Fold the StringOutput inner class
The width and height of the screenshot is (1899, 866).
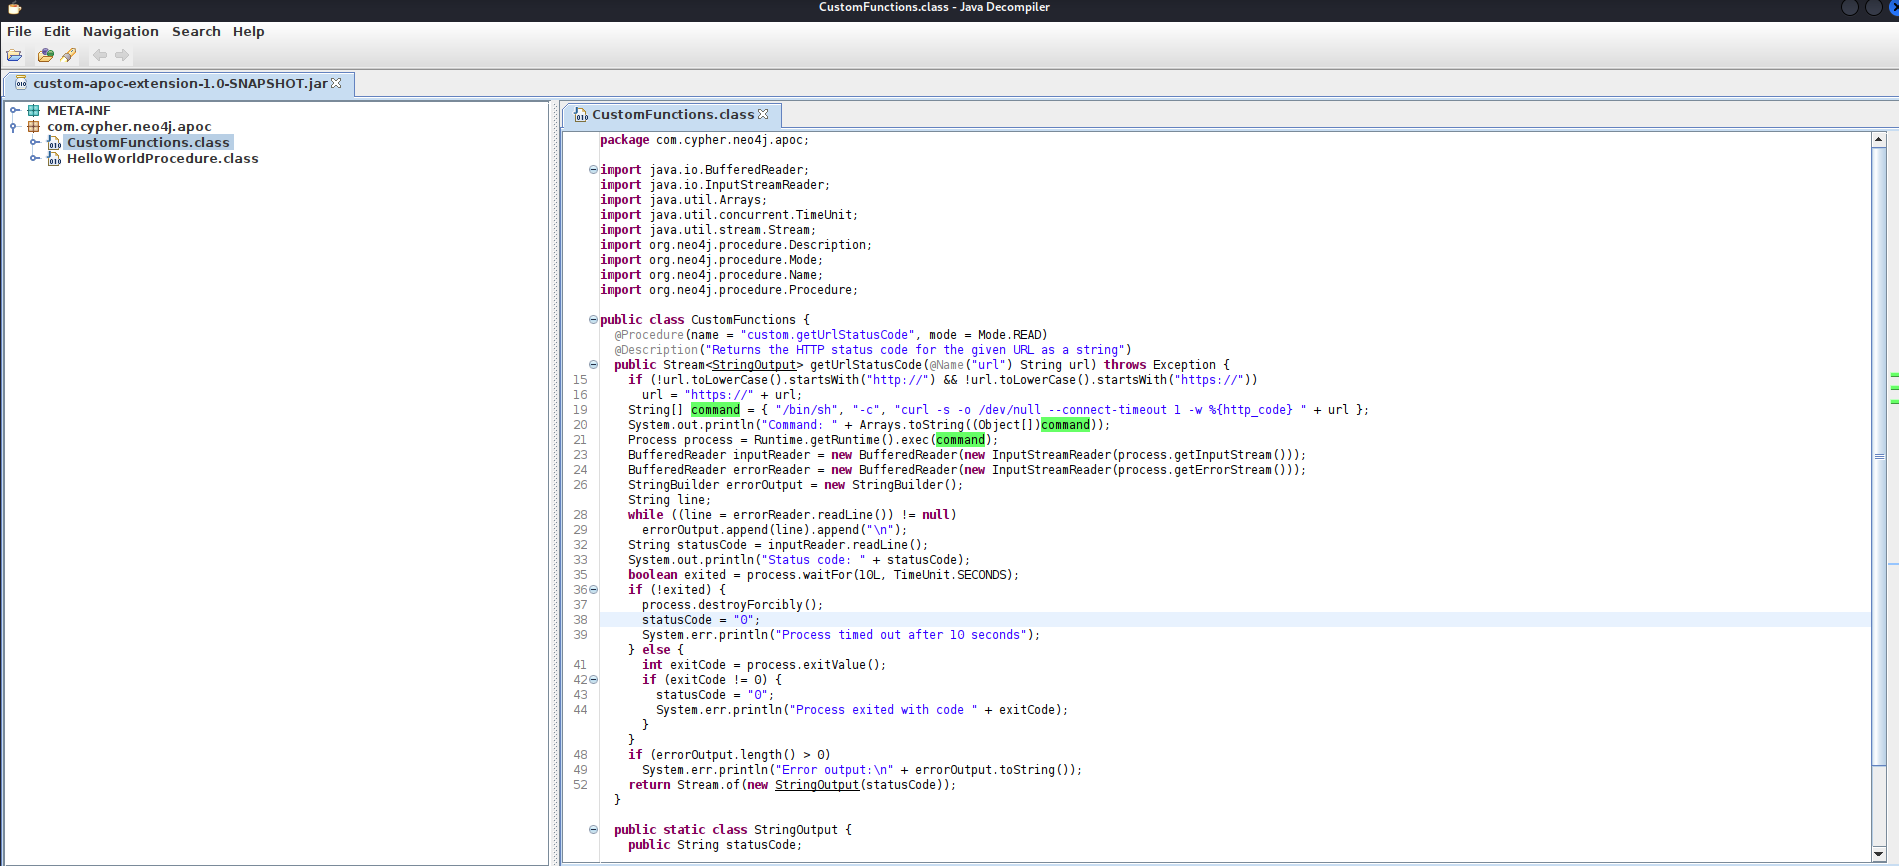(x=593, y=830)
